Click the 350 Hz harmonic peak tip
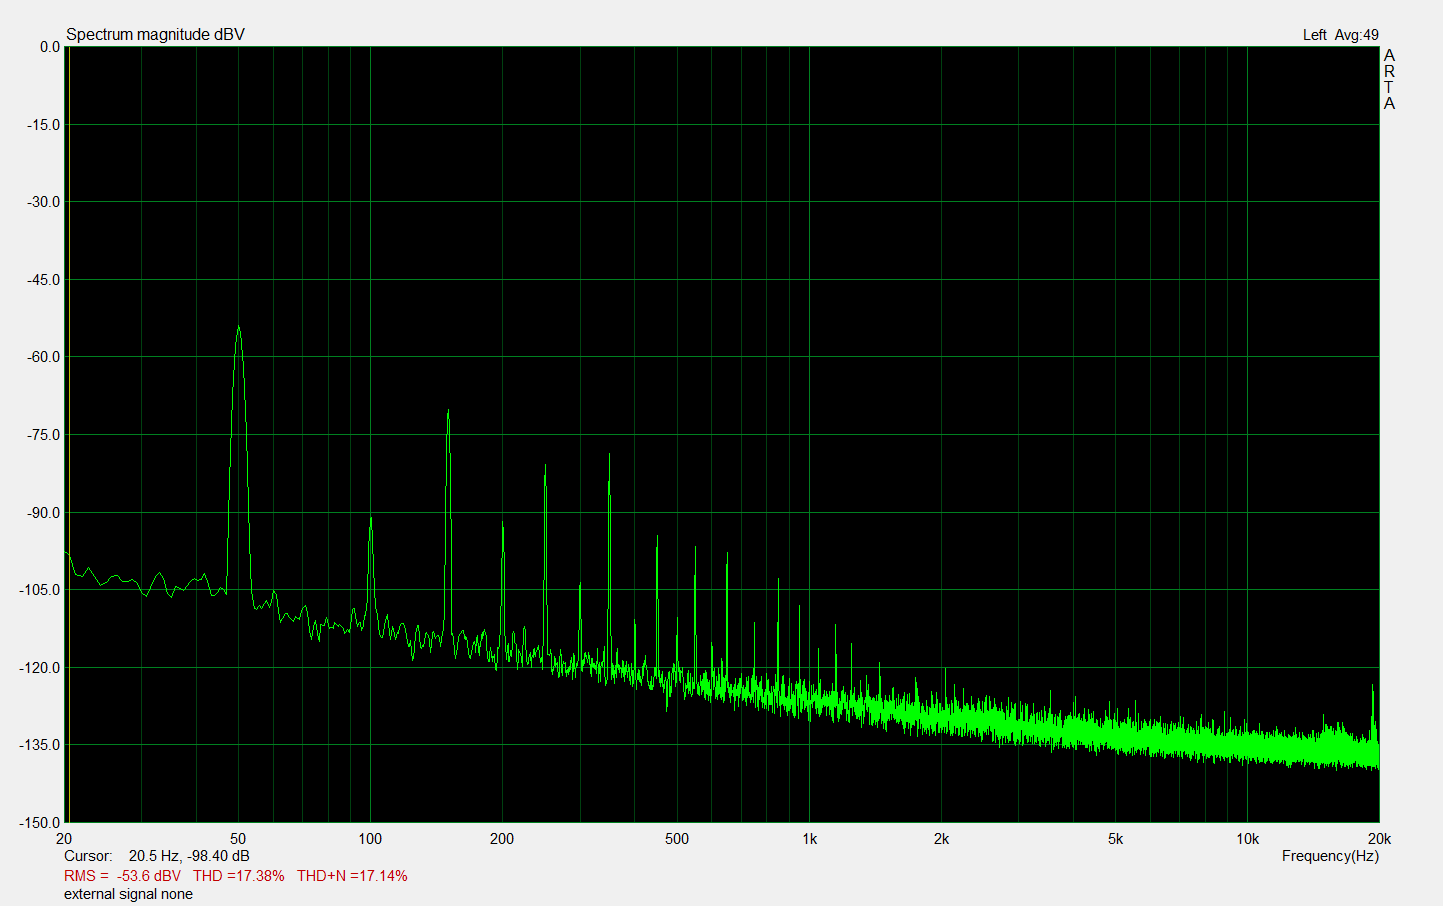Screen dimensions: 1443x906 coord(609,456)
